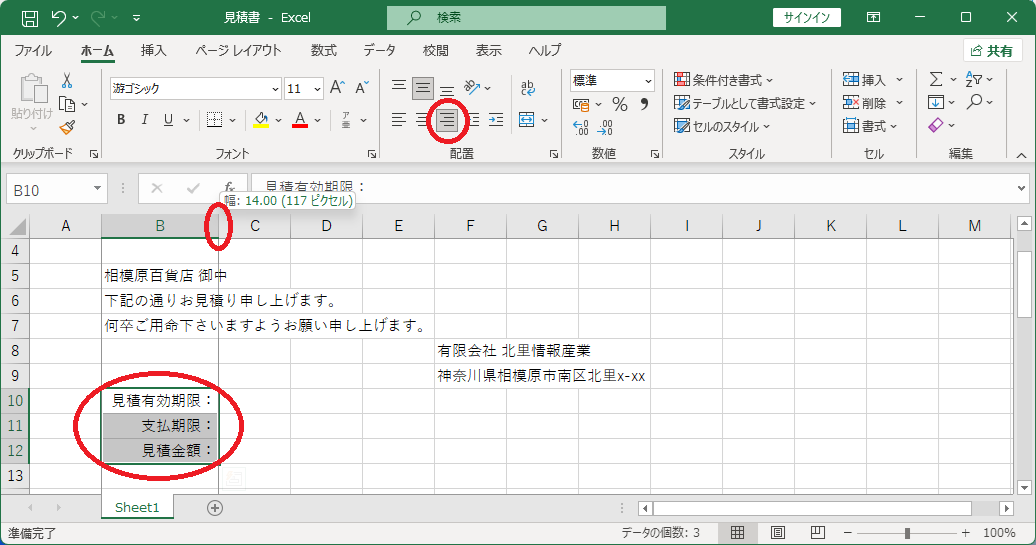Open Find and Select magnifier

974,102
